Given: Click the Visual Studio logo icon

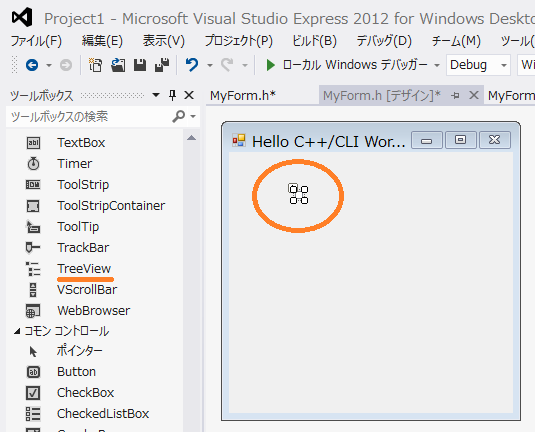Looking at the screenshot, I should click(22, 17).
